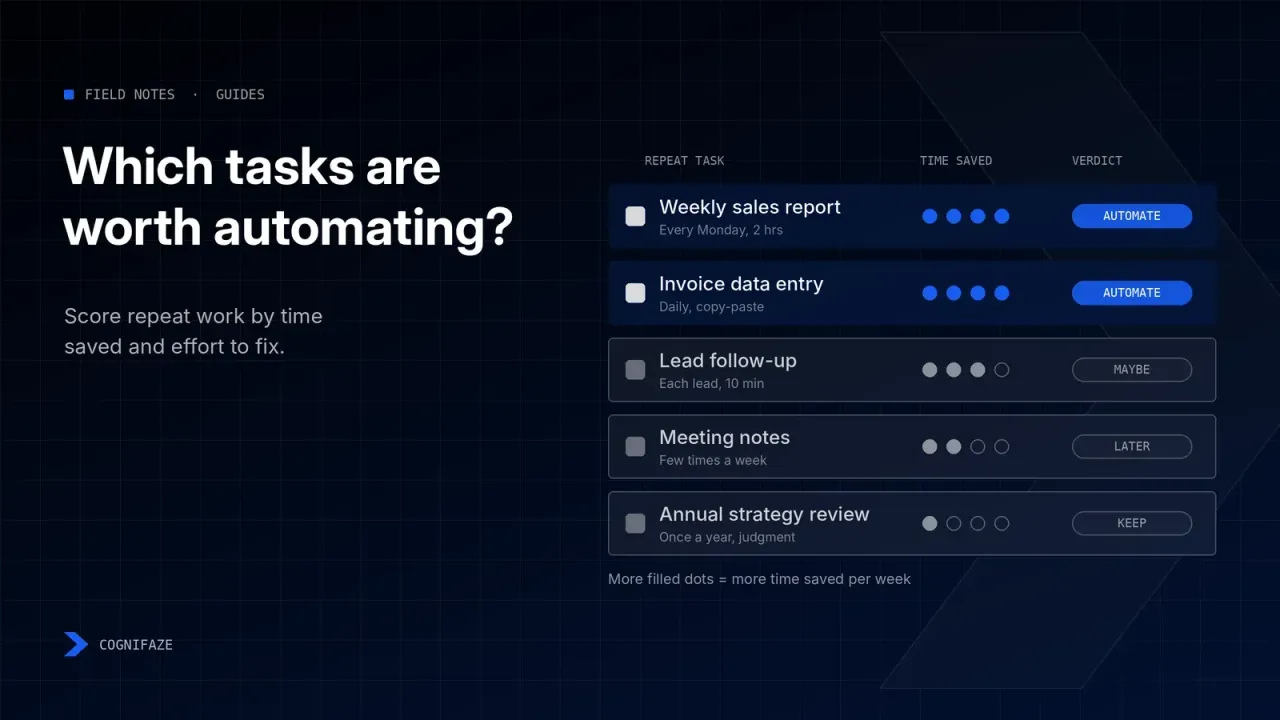This screenshot has width=1280, height=720.
Task: Click the 'Meeting notes' task title
Action: coord(724,438)
